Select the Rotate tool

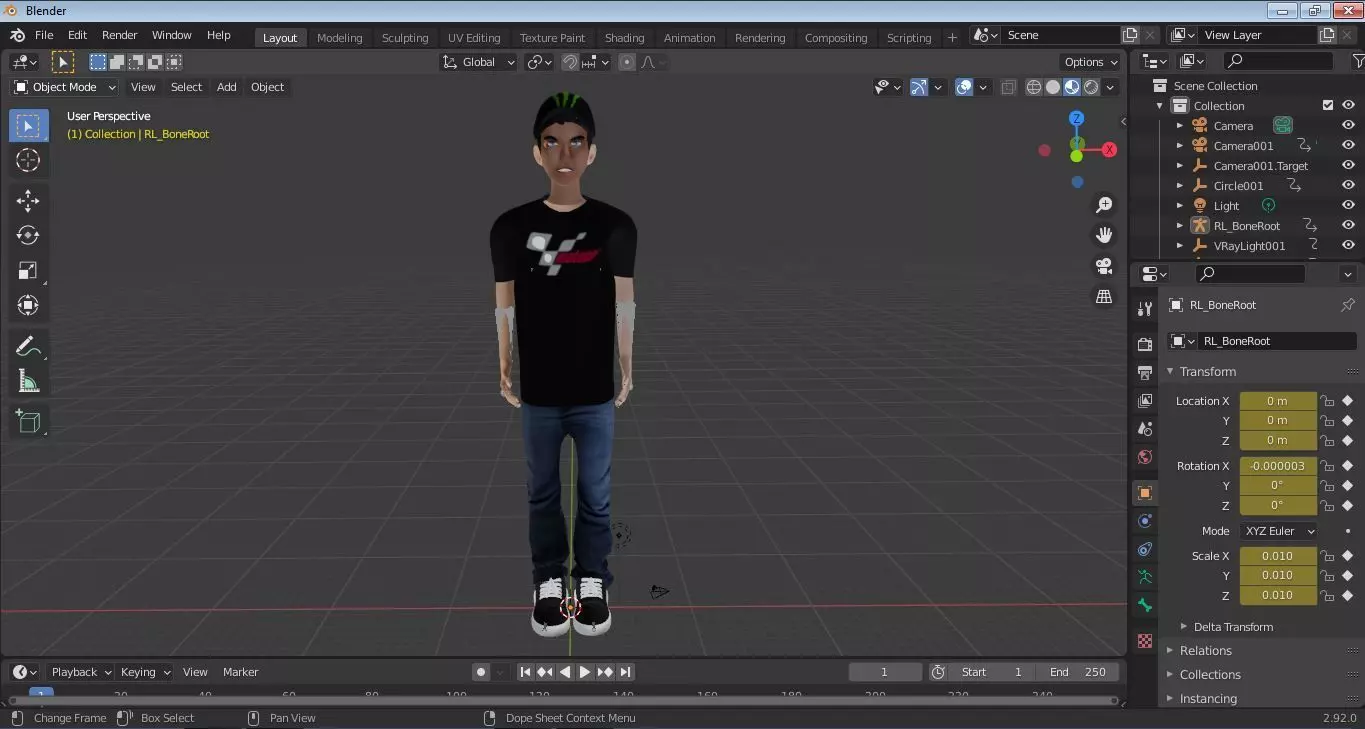click(x=28, y=236)
